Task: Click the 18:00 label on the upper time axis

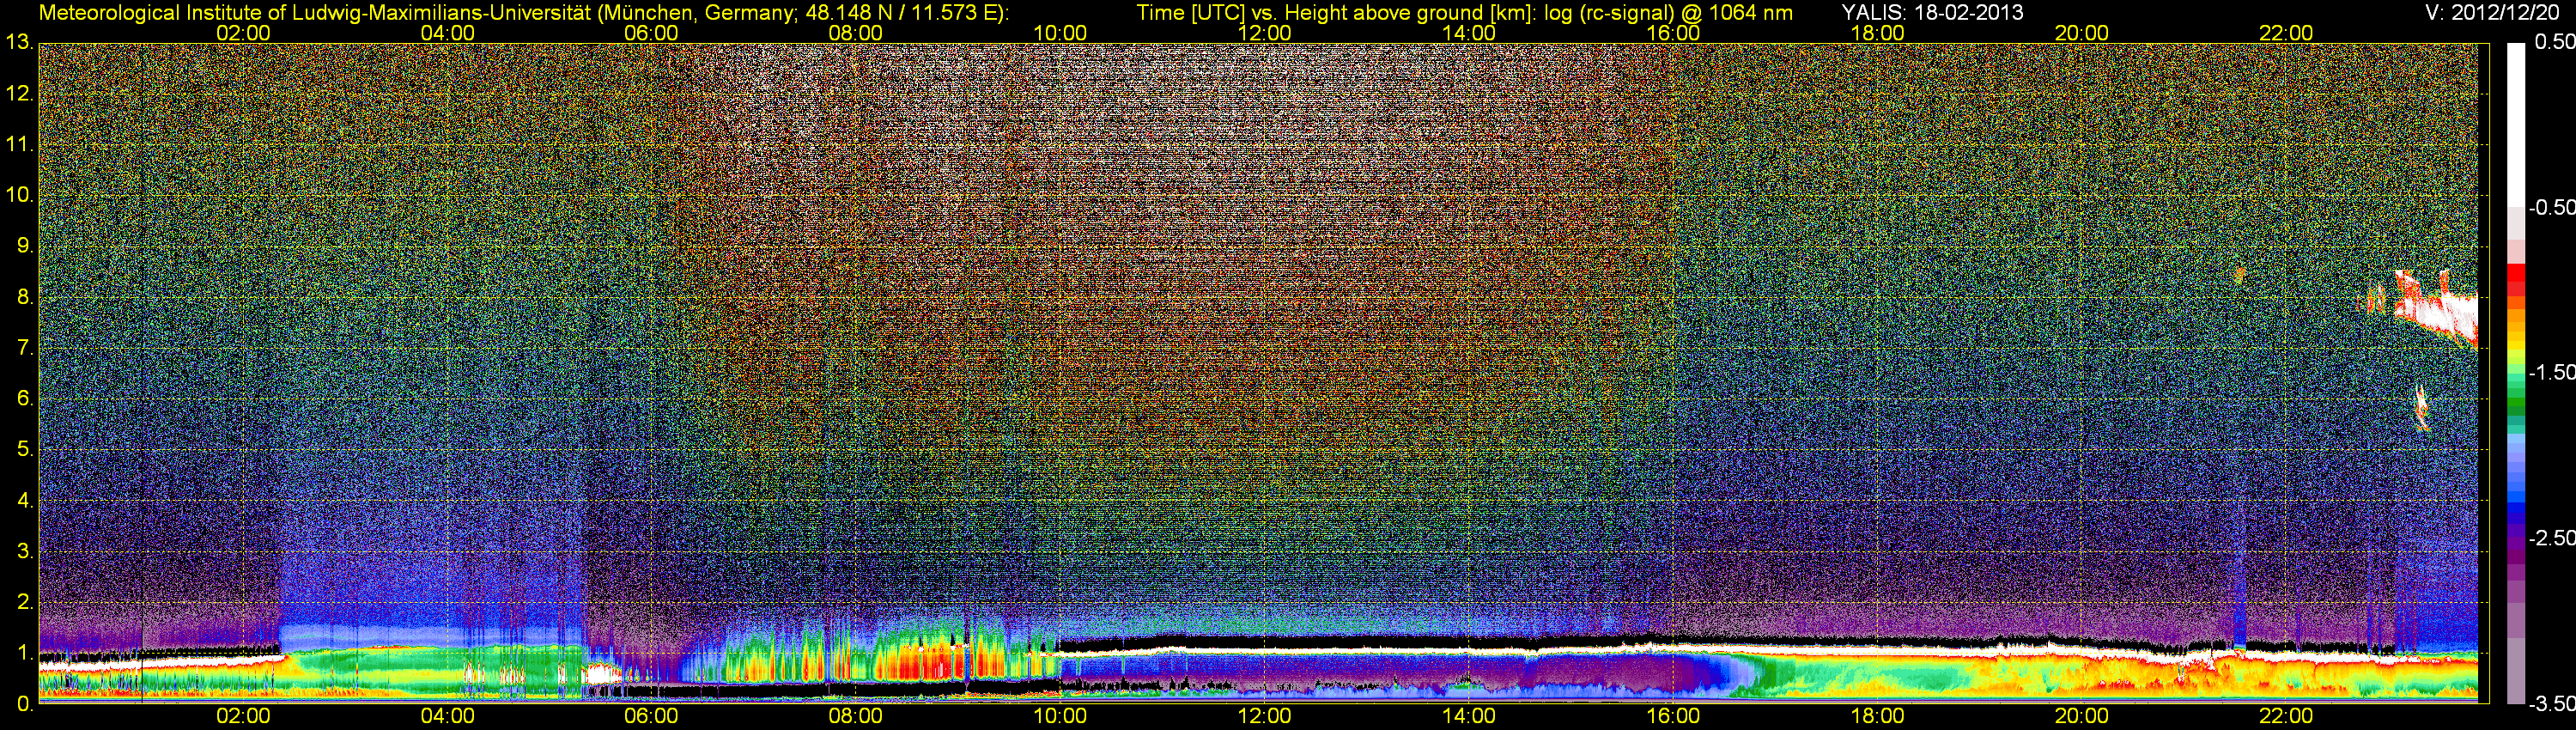Action: (x=1877, y=33)
